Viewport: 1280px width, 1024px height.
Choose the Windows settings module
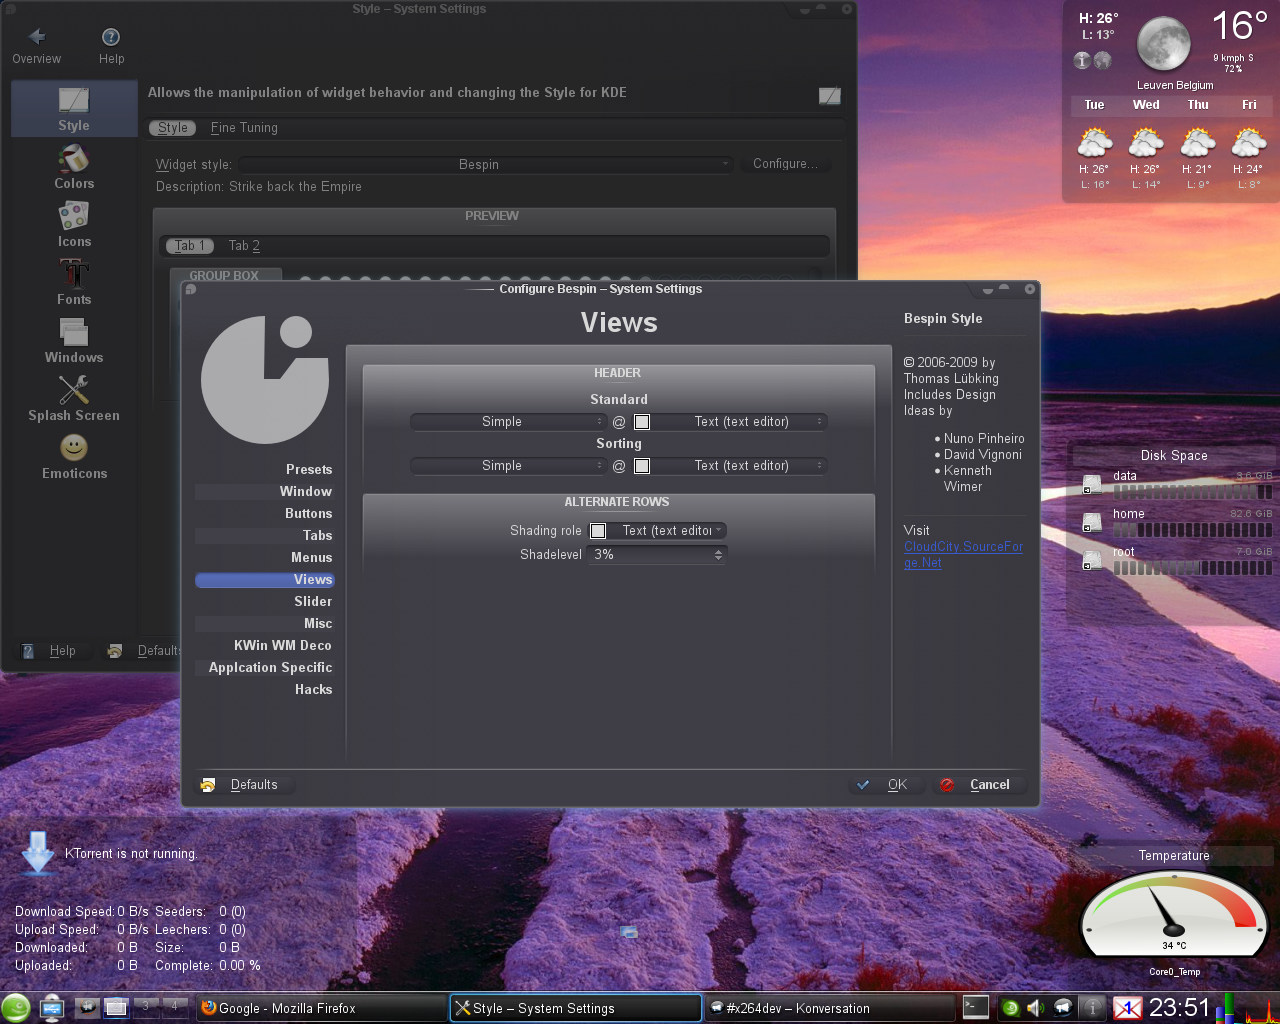coord(74,341)
